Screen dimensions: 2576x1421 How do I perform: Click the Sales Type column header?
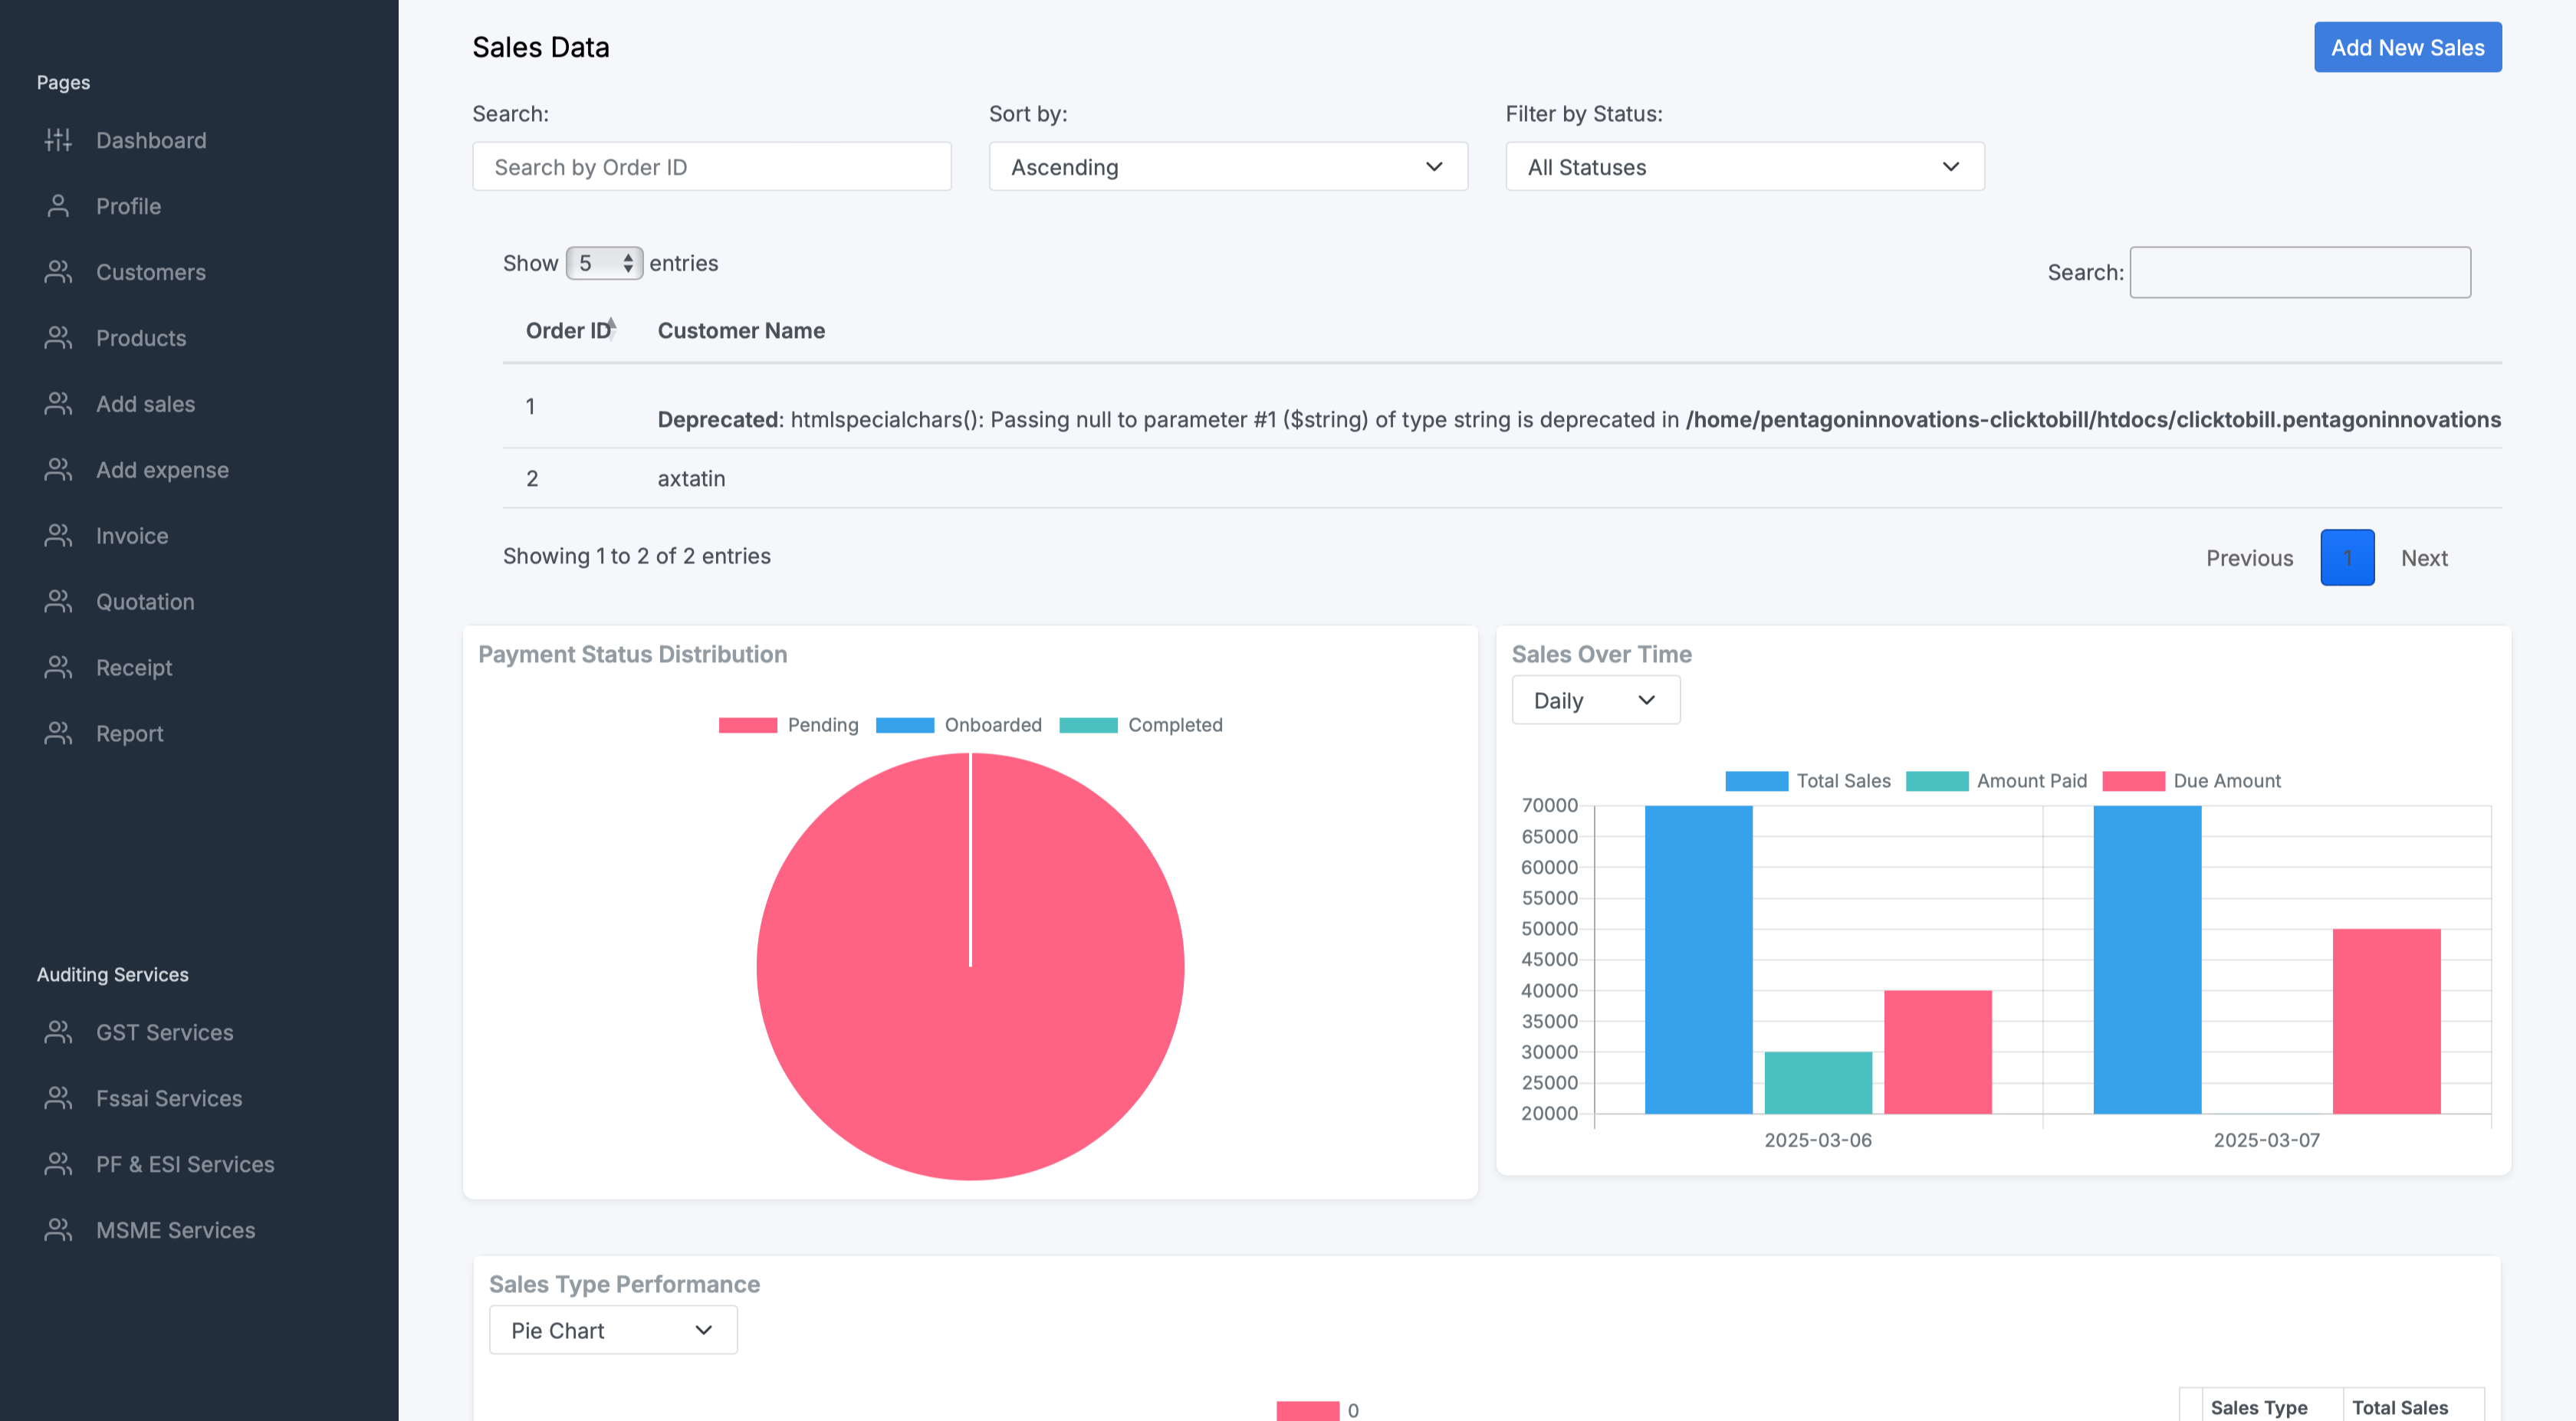pyautogui.click(x=2259, y=1407)
